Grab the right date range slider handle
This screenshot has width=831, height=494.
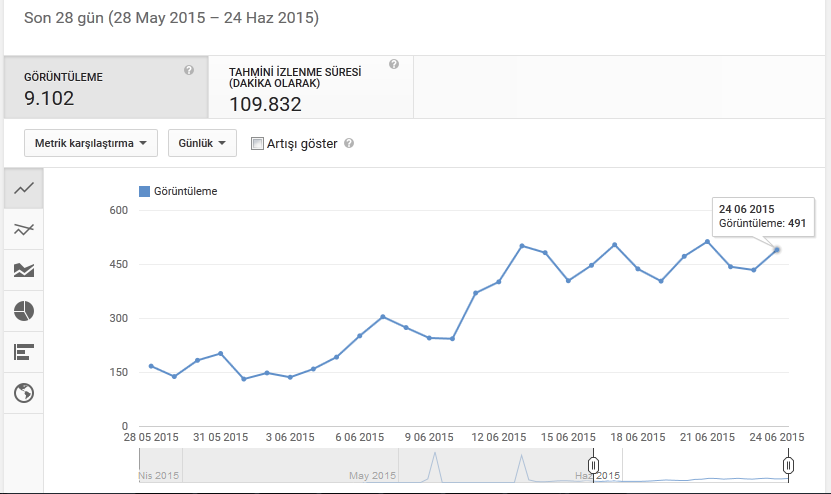click(x=788, y=465)
